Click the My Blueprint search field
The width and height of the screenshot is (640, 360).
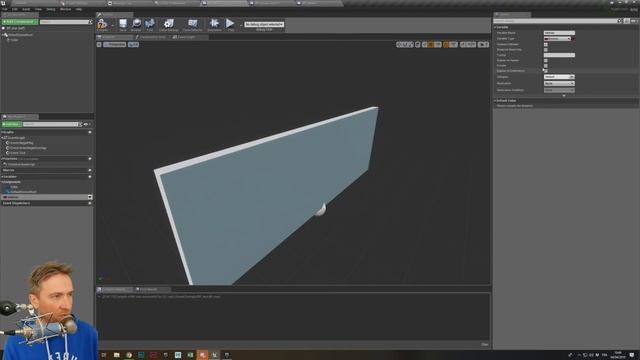(x=50, y=124)
